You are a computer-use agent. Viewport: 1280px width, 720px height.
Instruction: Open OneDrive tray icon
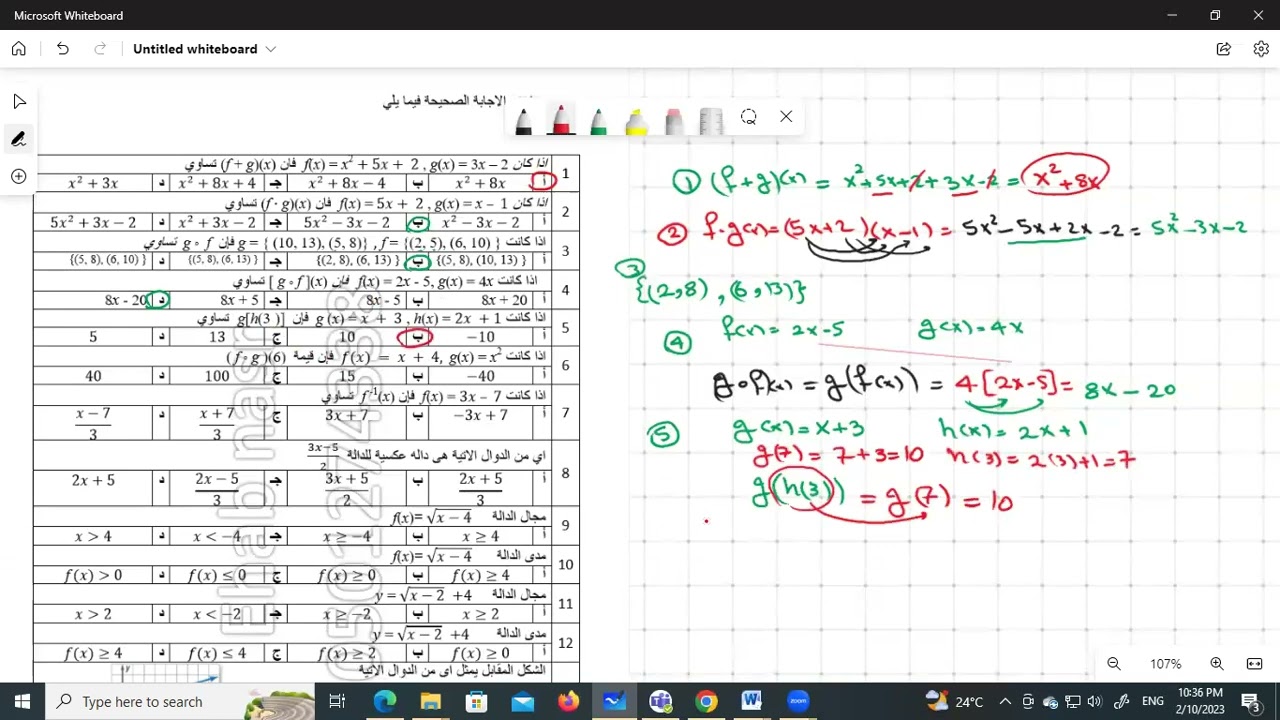(1051, 701)
